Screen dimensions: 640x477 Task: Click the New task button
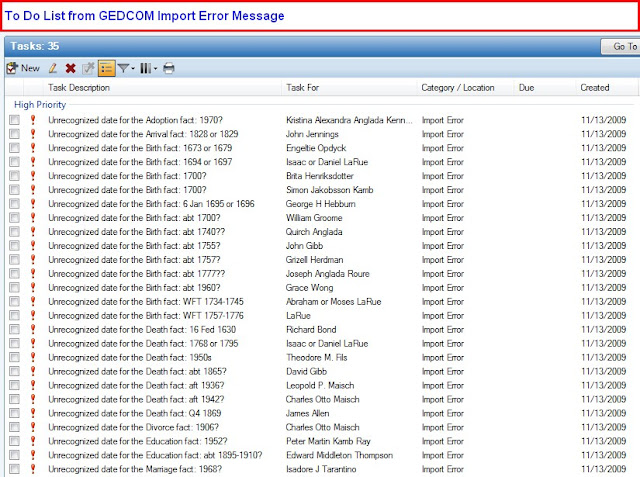[23, 68]
